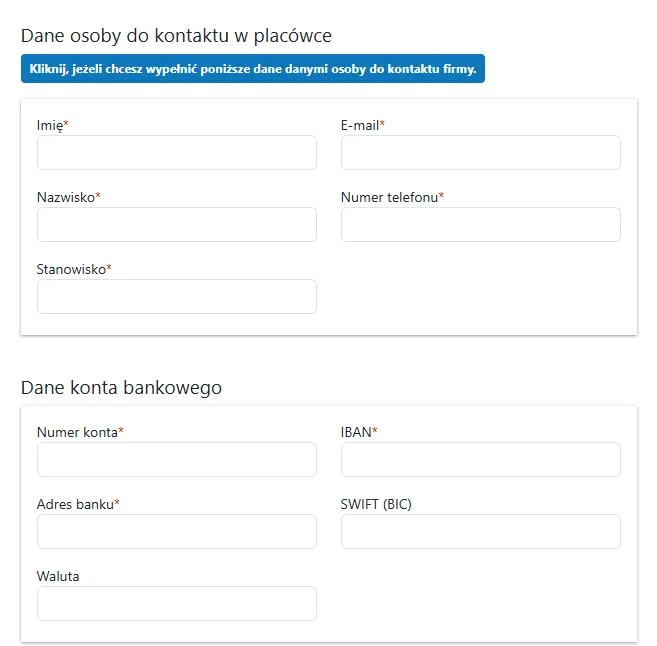Click the "E-mail" label text
This screenshot has width=657, height=646.
pyautogui.click(x=360, y=125)
